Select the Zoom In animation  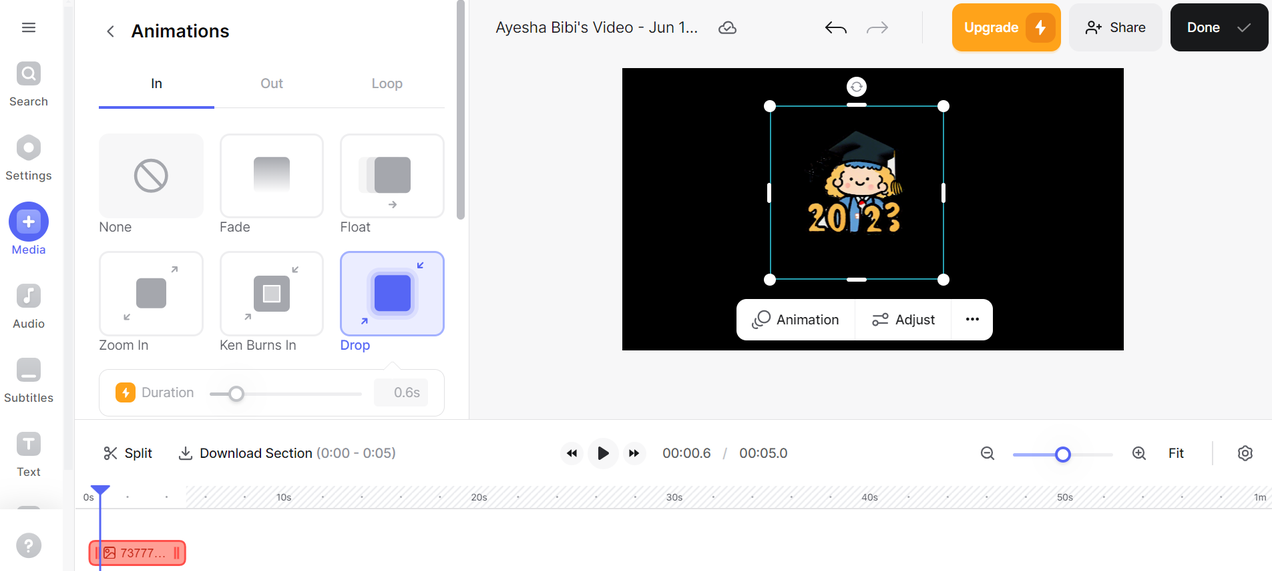[151, 293]
